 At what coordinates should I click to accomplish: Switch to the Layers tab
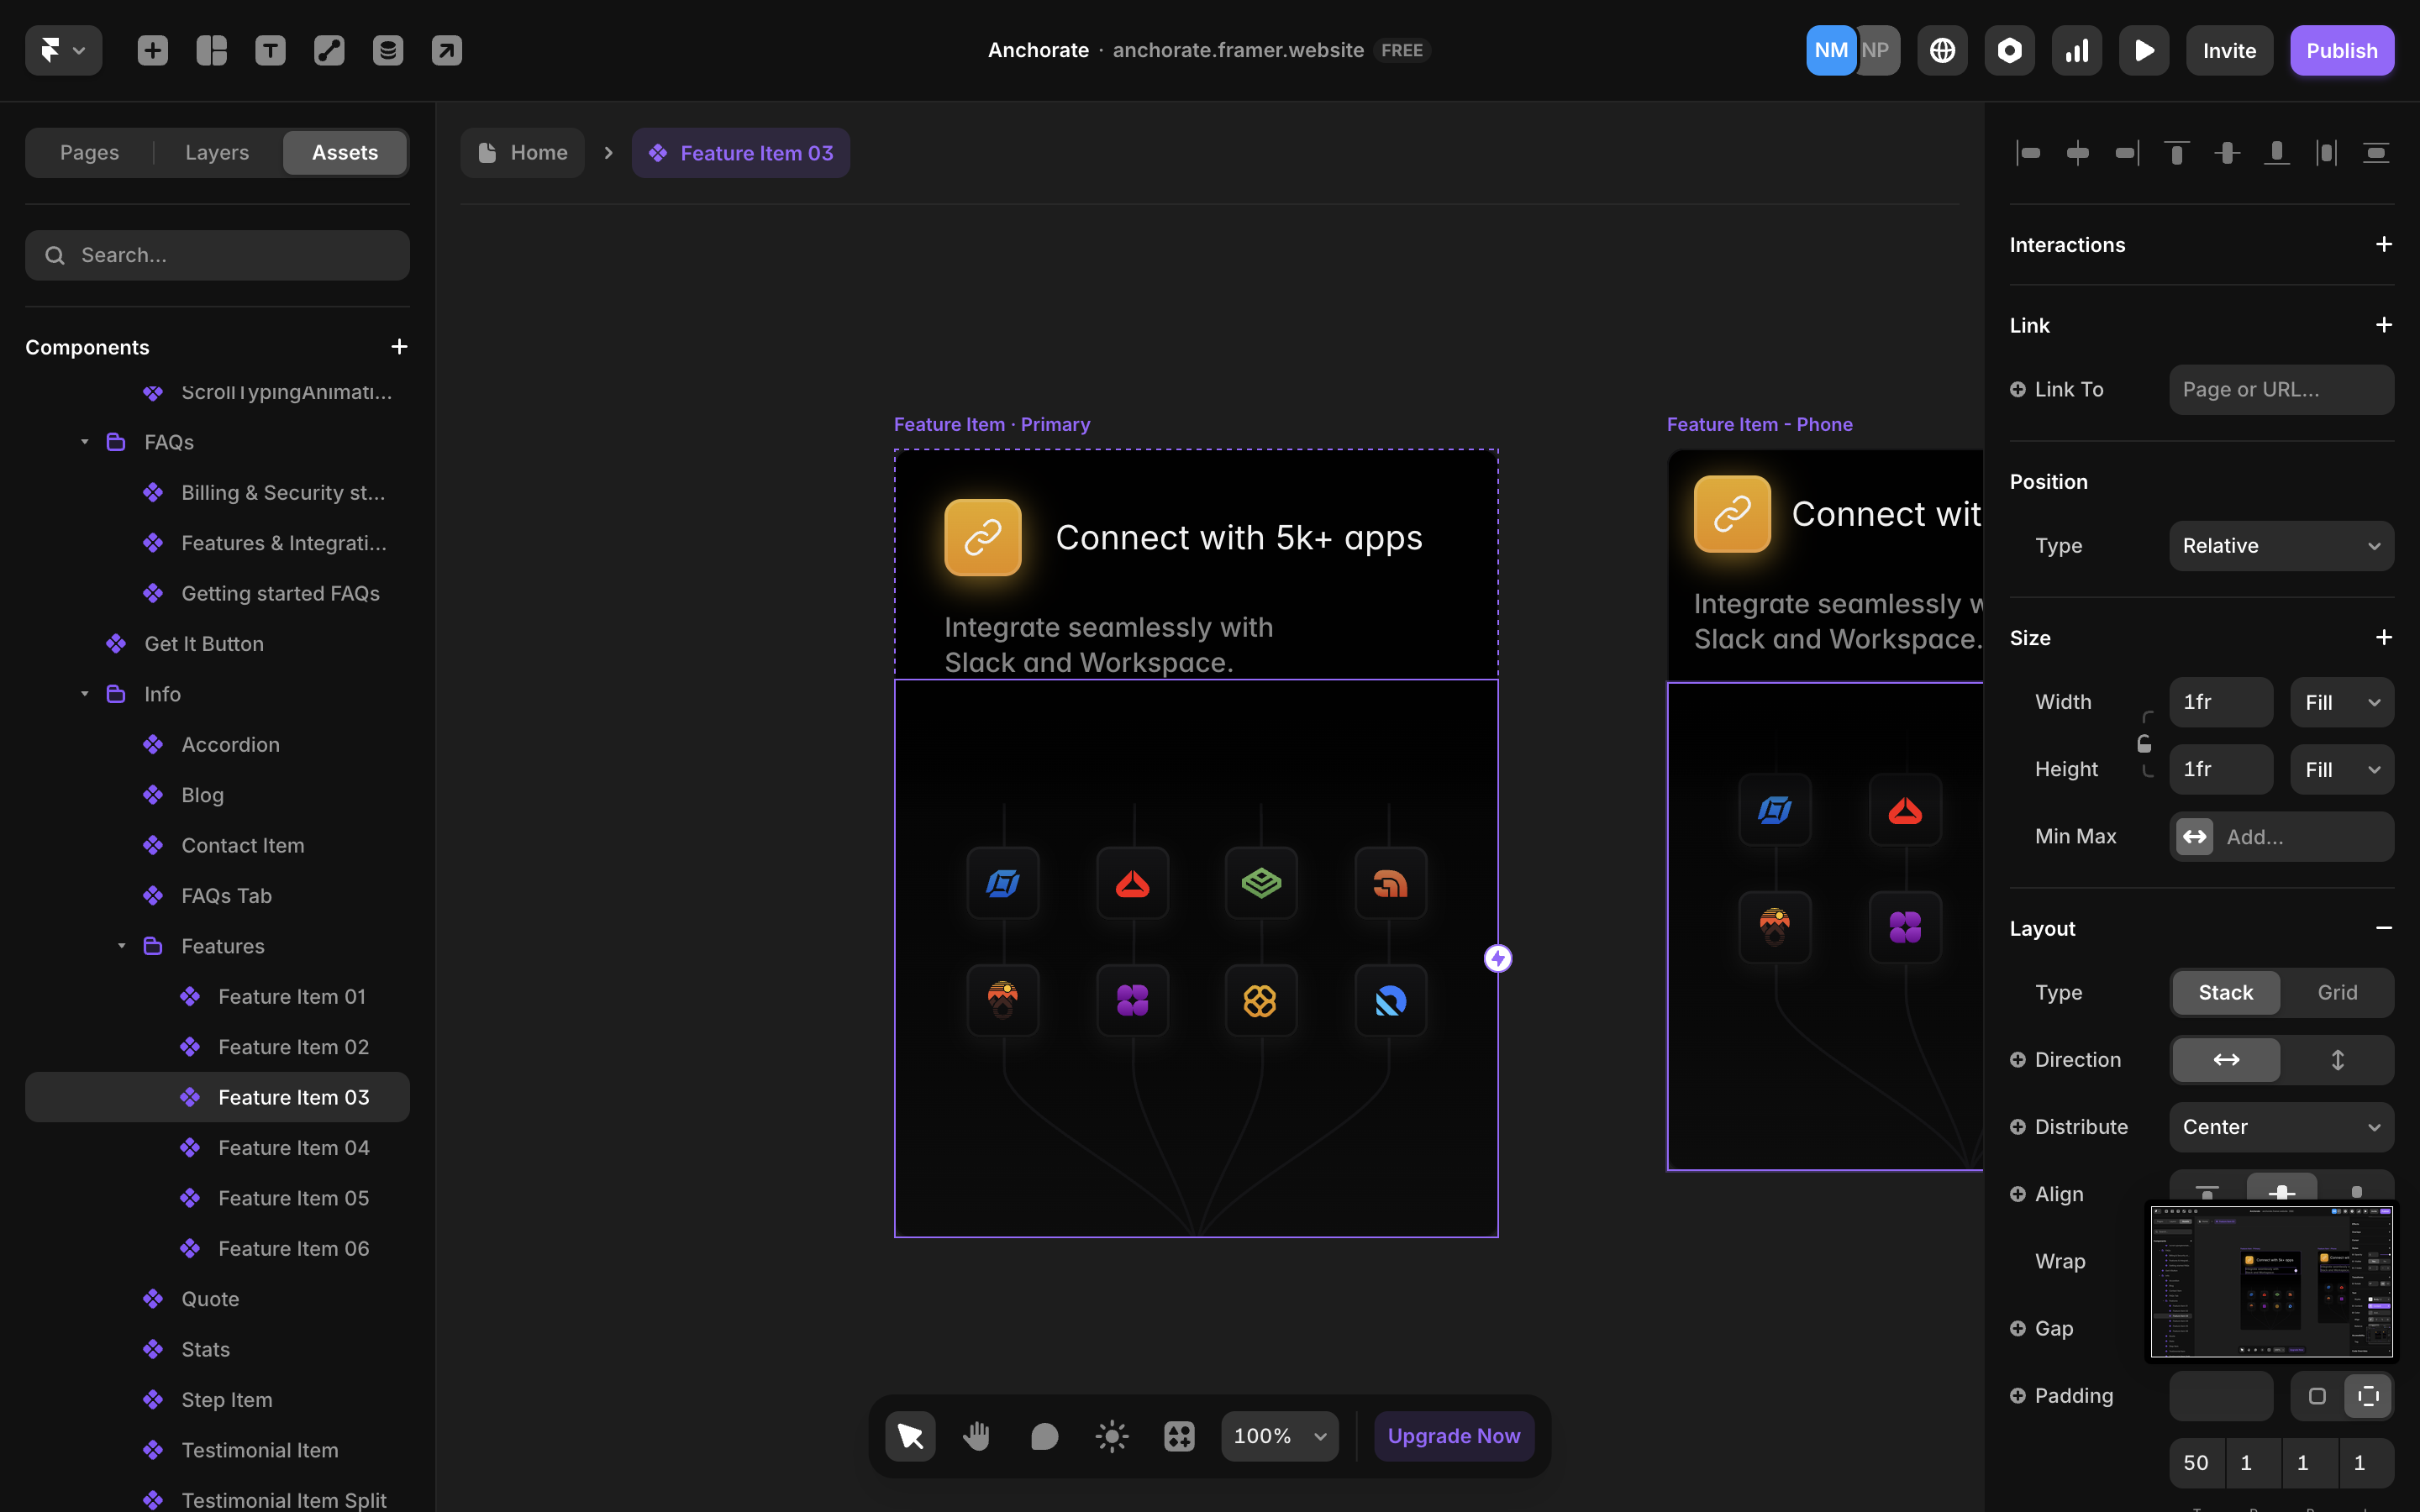pyautogui.click(x=216, y=152)
